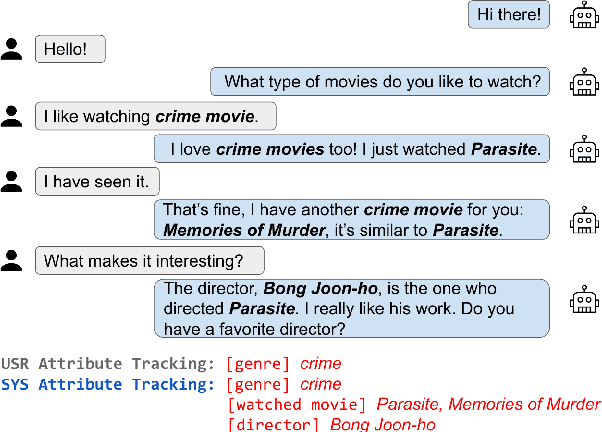Click the 'SYS Attribute Tracking:' label
This screenshot has width=602, height=432.
pyautogui.click(x=108, y=384)
